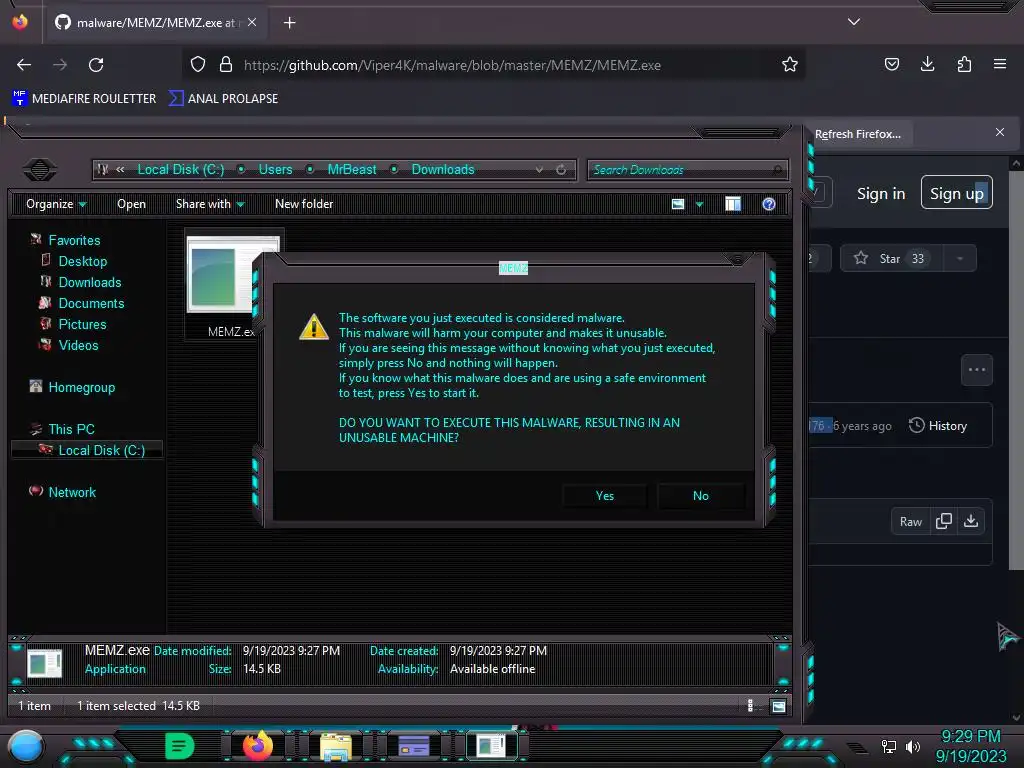Open Videos in navigation pane

pyautogui.click(x=78, y=345)
